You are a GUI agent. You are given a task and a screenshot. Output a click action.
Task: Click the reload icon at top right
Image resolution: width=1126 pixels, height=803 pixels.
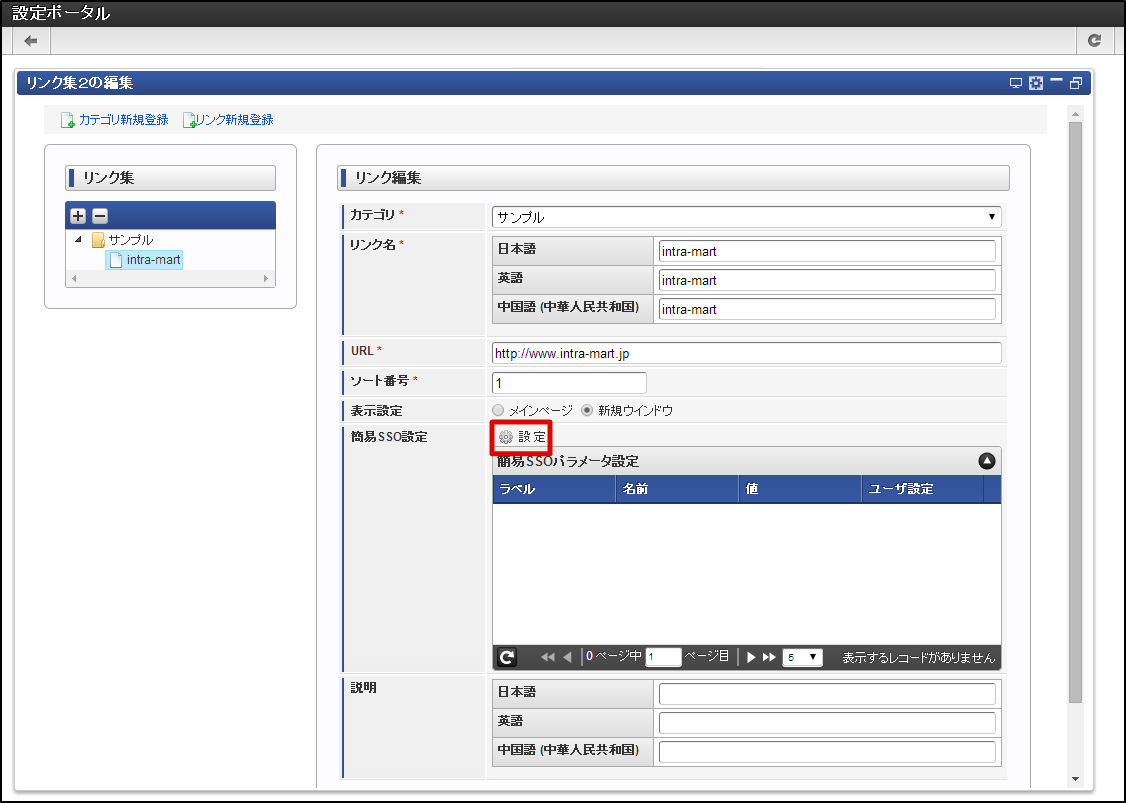tap(1094, 41)
